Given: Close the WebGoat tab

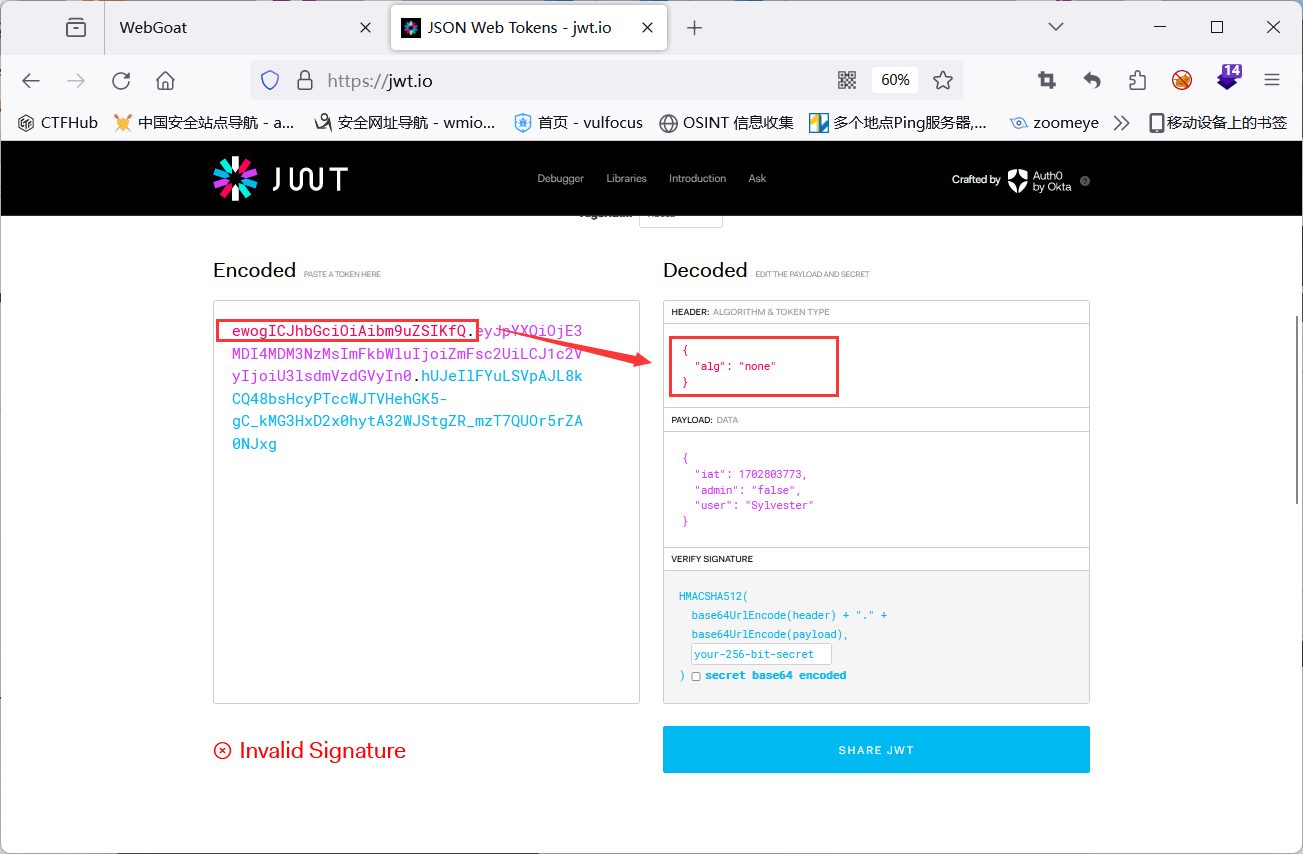Looking at the screenshot, I should tap(366, 28).
